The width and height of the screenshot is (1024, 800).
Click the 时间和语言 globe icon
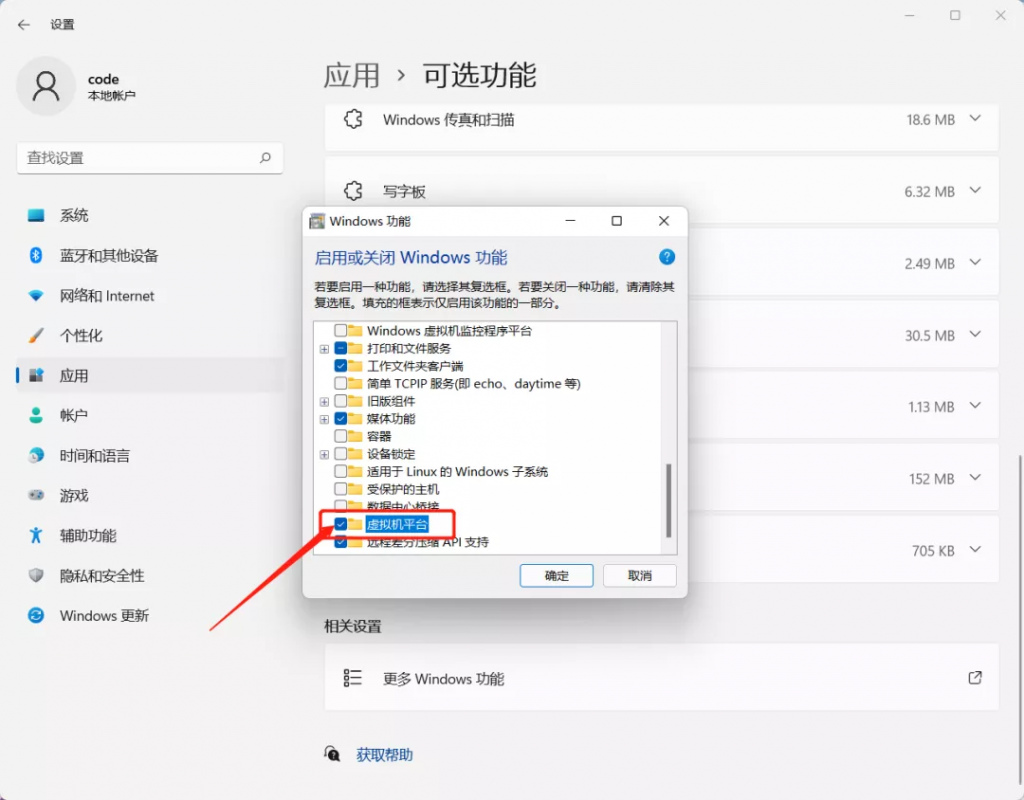(x=36, y=455)
